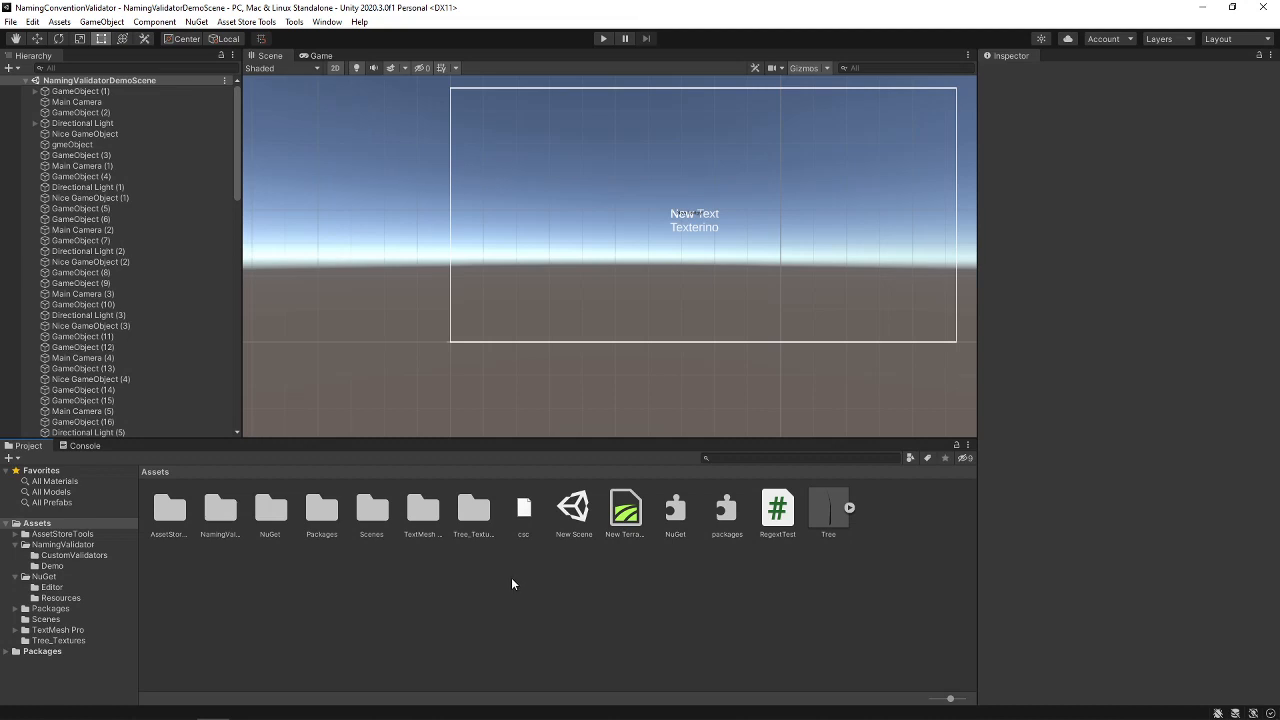Screen dimensions: 1280x720
Task: Toggle pivot Center mode
Action: click(x=182, y=39)
